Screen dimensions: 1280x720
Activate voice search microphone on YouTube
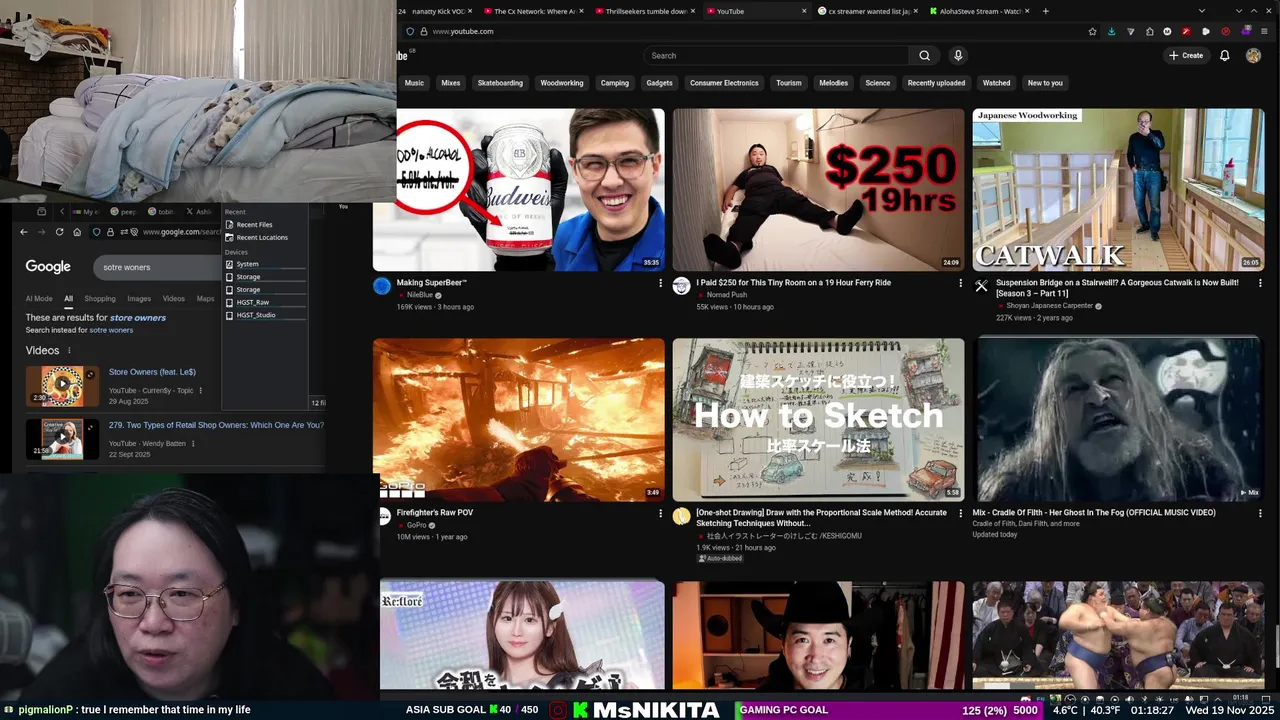tap(957, 56)
